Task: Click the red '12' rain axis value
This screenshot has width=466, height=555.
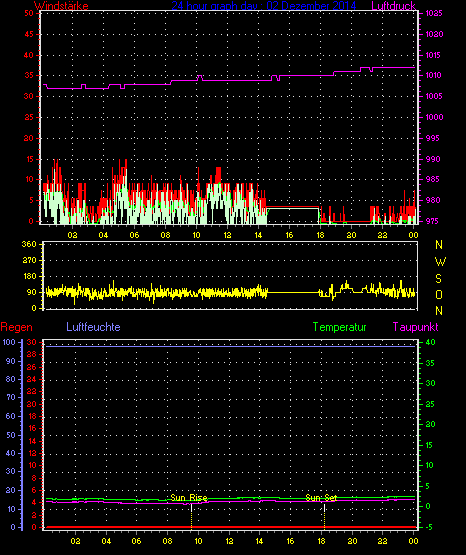Action: point(32,453)
